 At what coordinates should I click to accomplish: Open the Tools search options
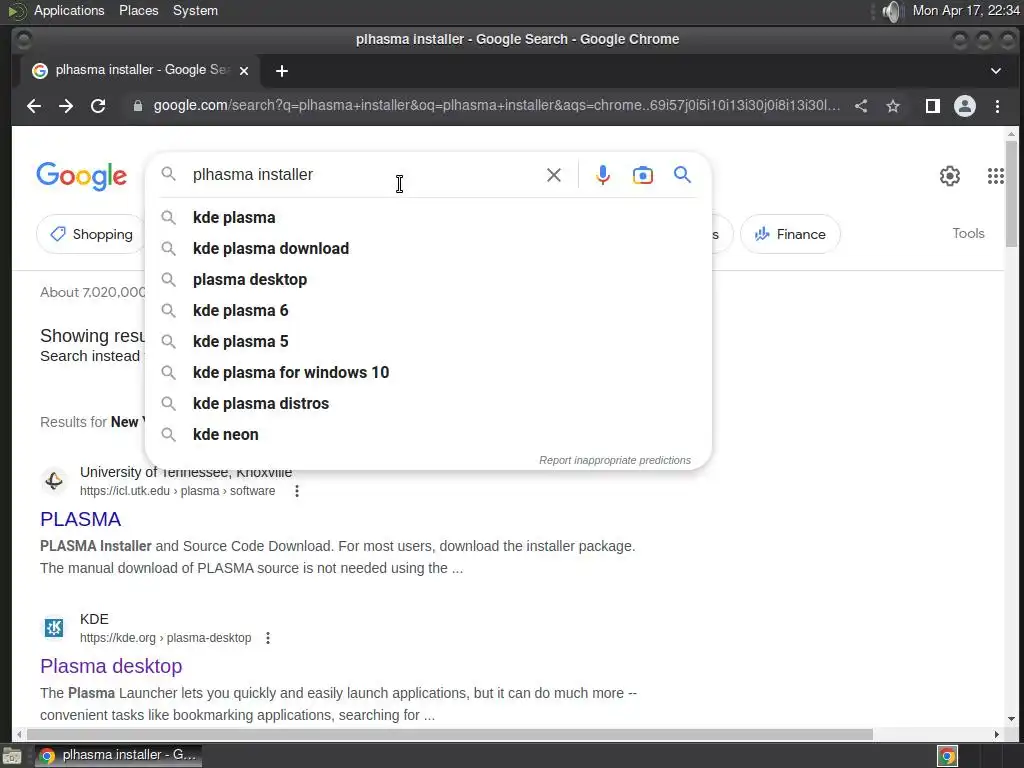coord(968,233)
